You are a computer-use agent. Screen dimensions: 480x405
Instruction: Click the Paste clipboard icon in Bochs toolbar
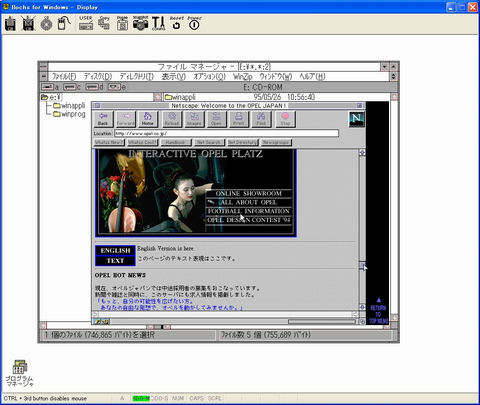coord(122,23)
